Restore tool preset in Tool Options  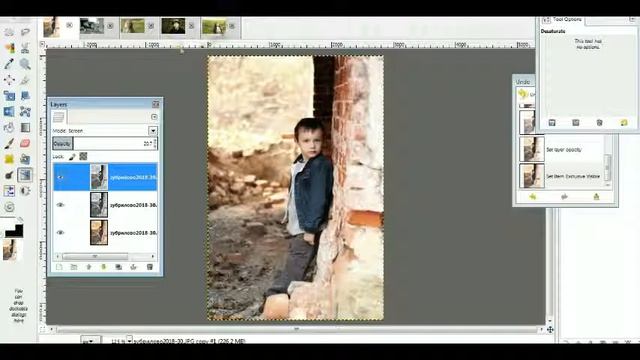[576, 122]
